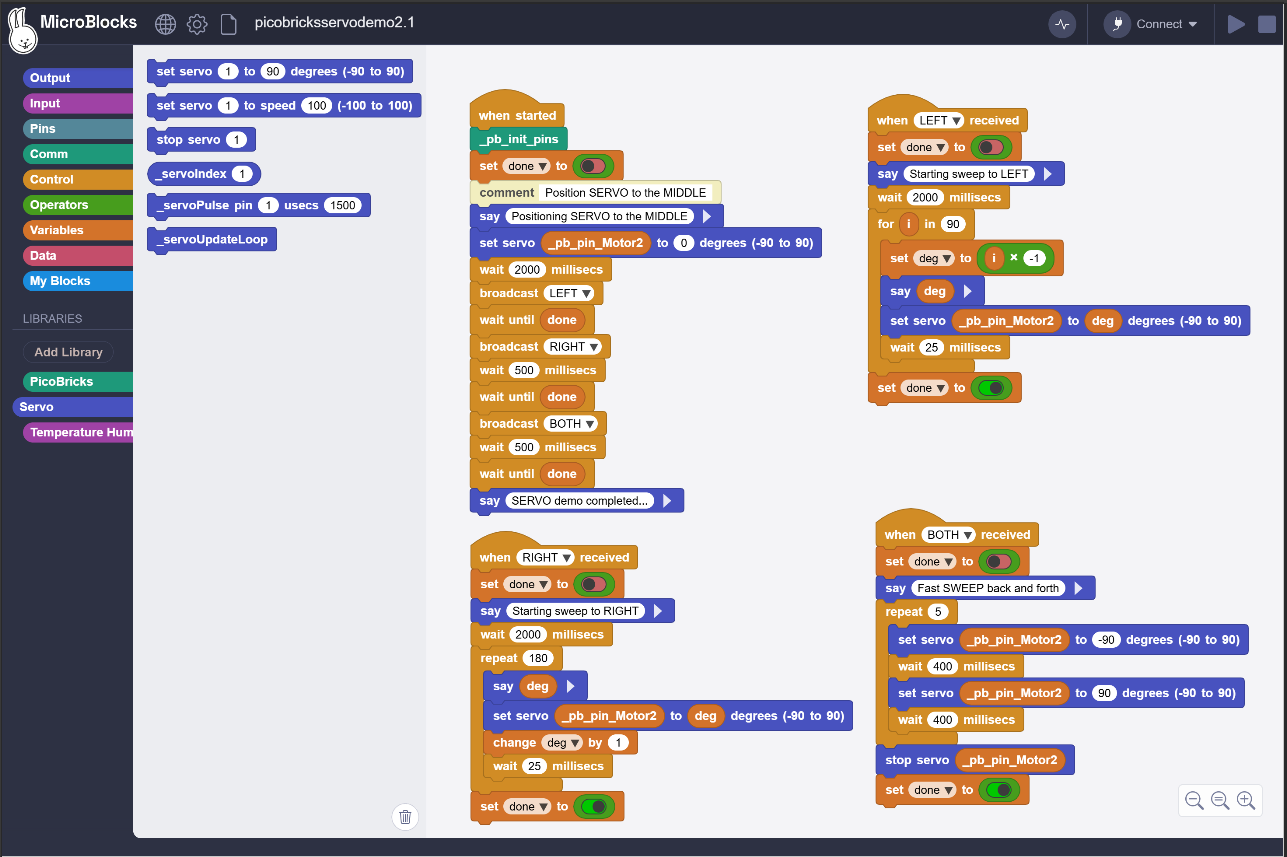
Task: Select the Variables category
Action: point(78,230)
